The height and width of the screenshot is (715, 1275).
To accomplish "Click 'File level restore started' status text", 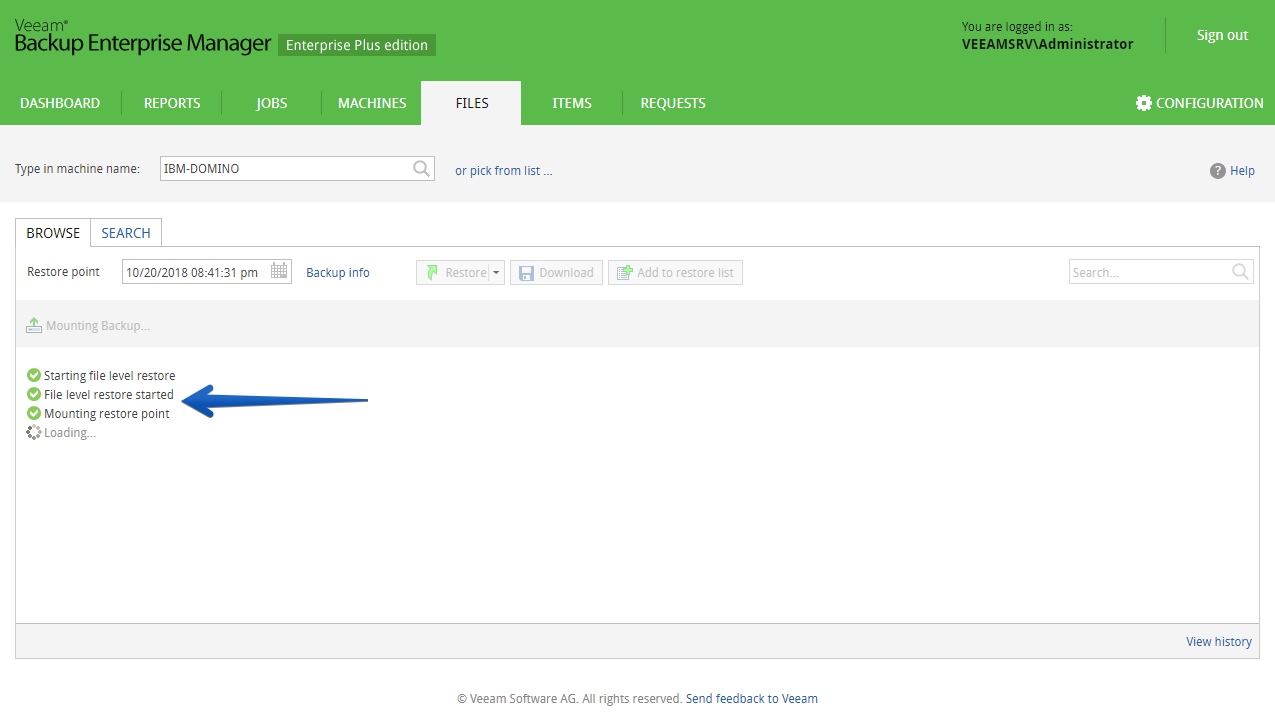I will click(x=109, y=395).
